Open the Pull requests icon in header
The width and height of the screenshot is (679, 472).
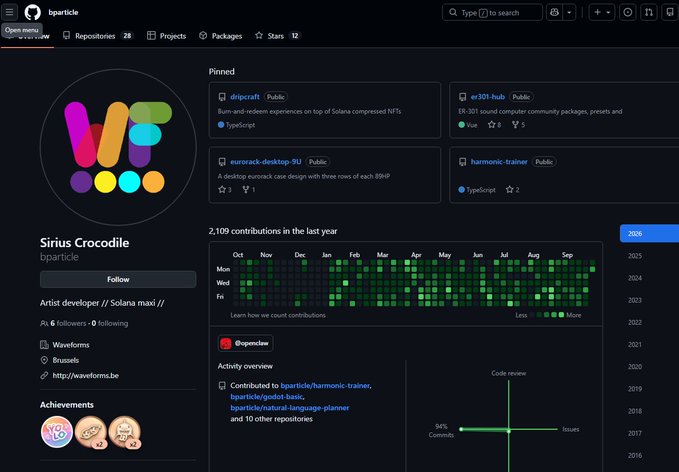649,13
